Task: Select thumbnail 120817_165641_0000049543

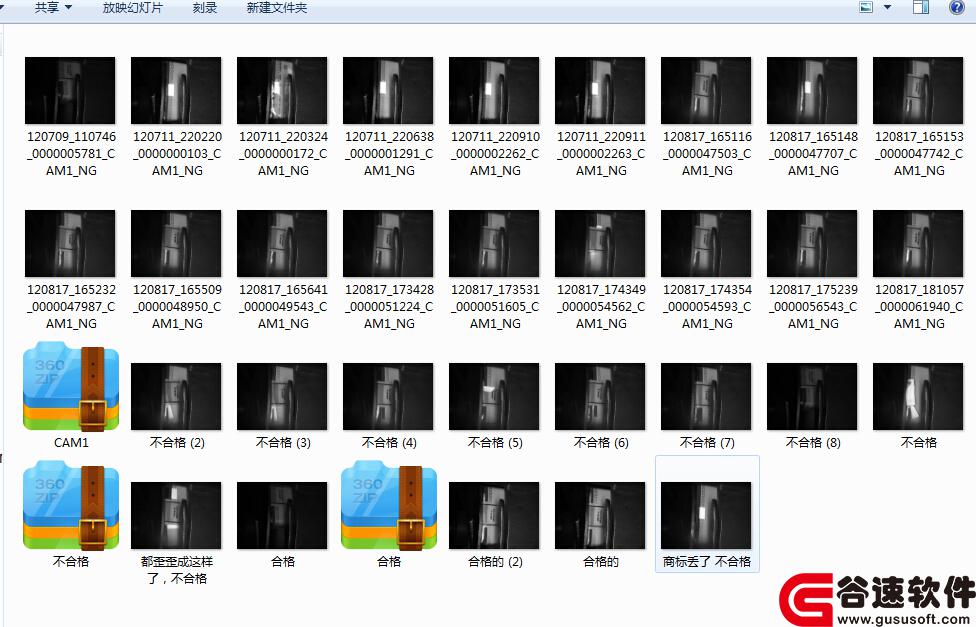Action: point(282,243)
